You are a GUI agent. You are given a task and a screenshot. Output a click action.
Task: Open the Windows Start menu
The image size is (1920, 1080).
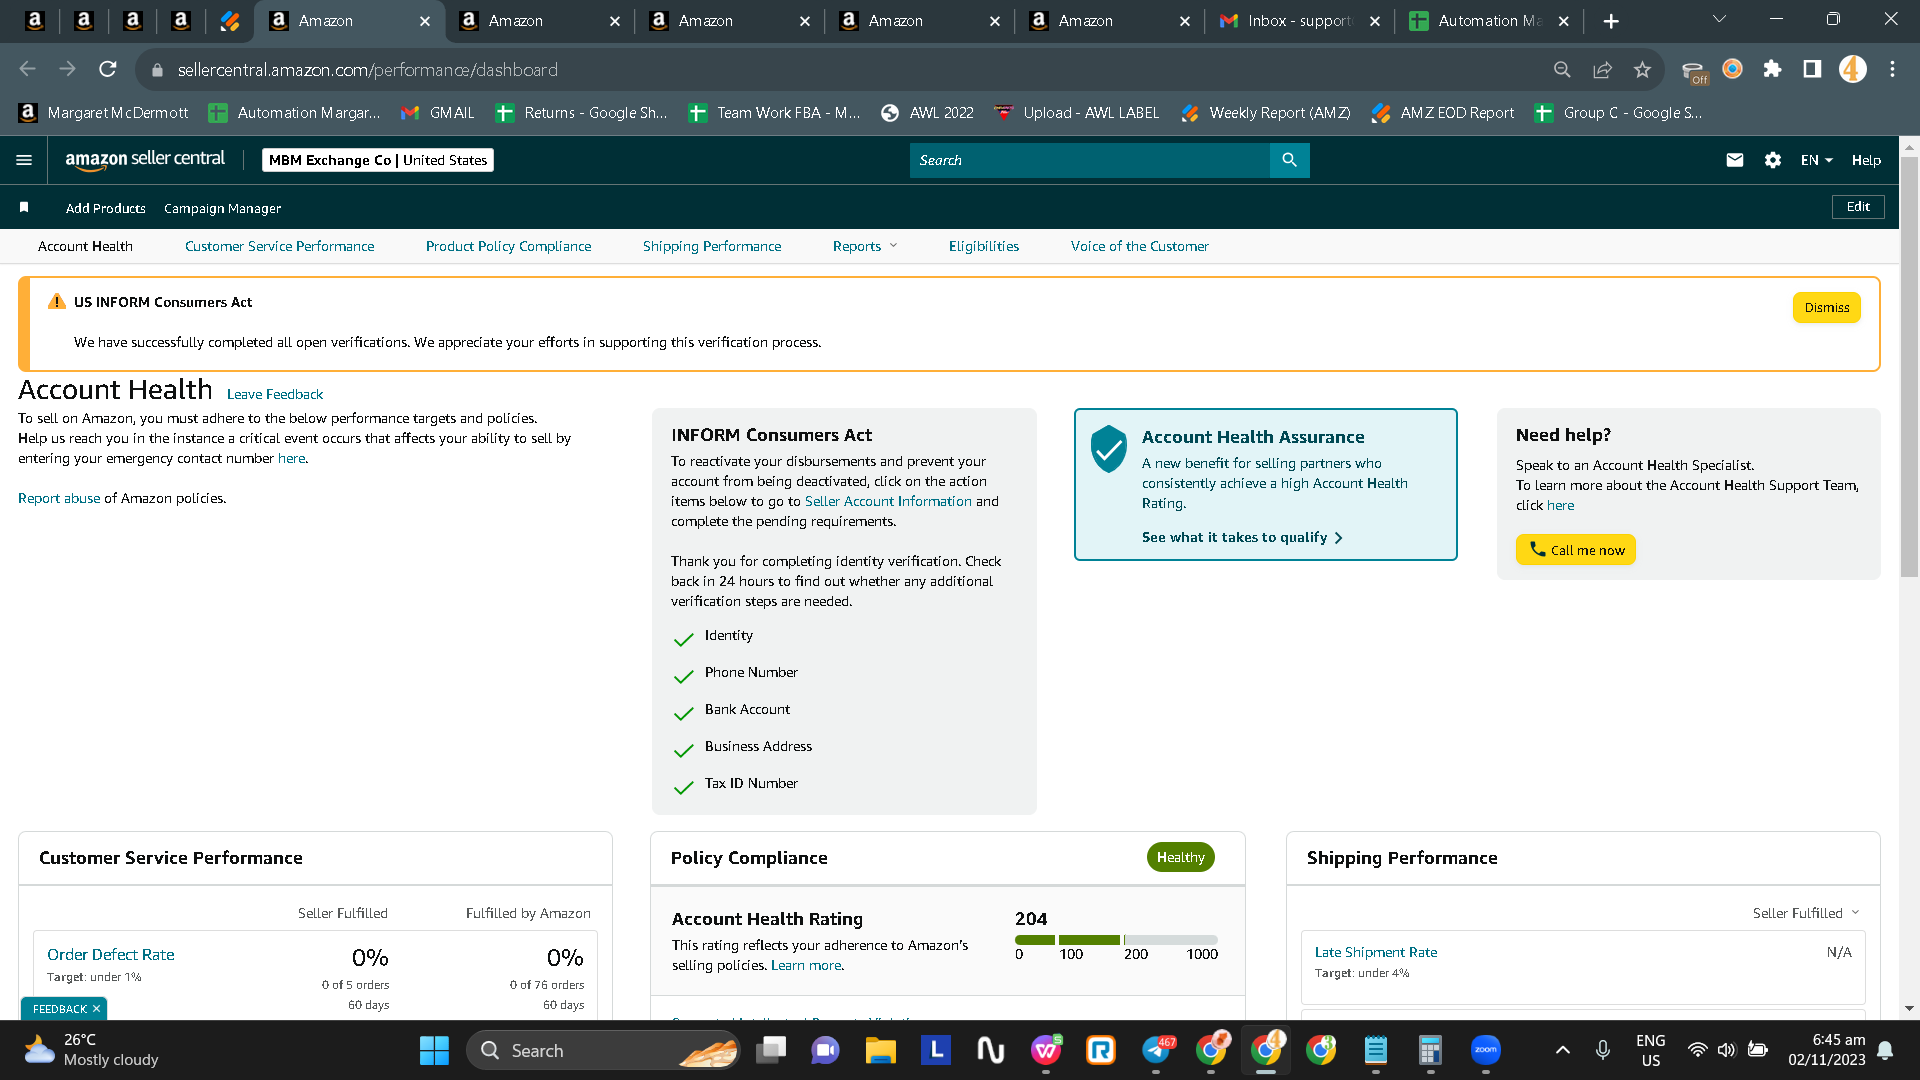click(434, 1050)
